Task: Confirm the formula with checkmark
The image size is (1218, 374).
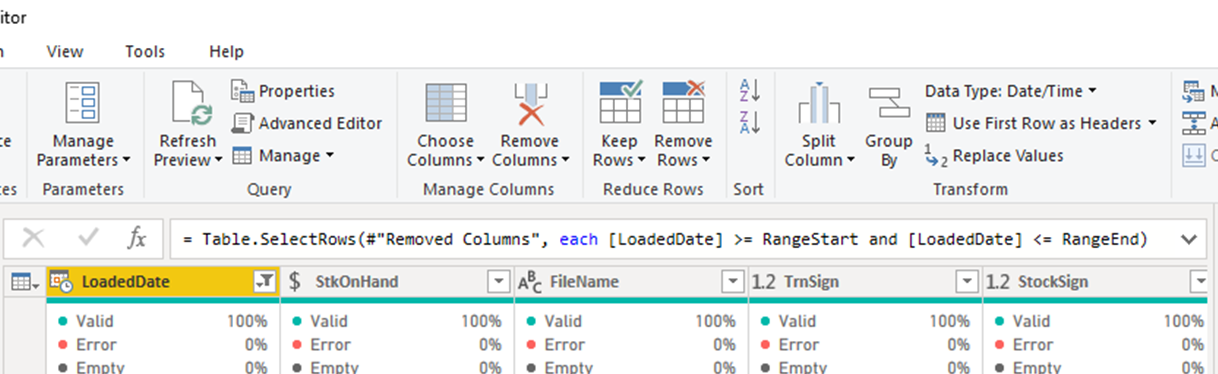Action: click(x=88, y=239)
